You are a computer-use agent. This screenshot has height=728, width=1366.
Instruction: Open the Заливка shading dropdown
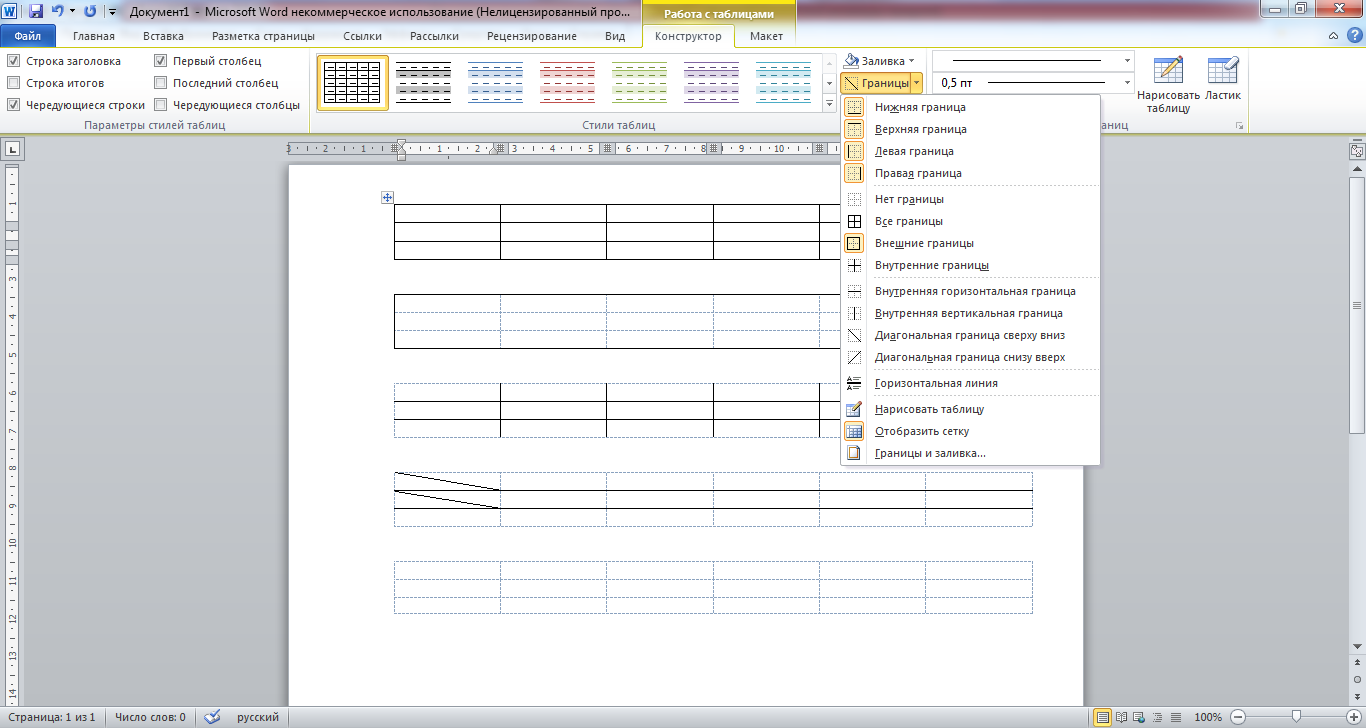pos(911,61)
